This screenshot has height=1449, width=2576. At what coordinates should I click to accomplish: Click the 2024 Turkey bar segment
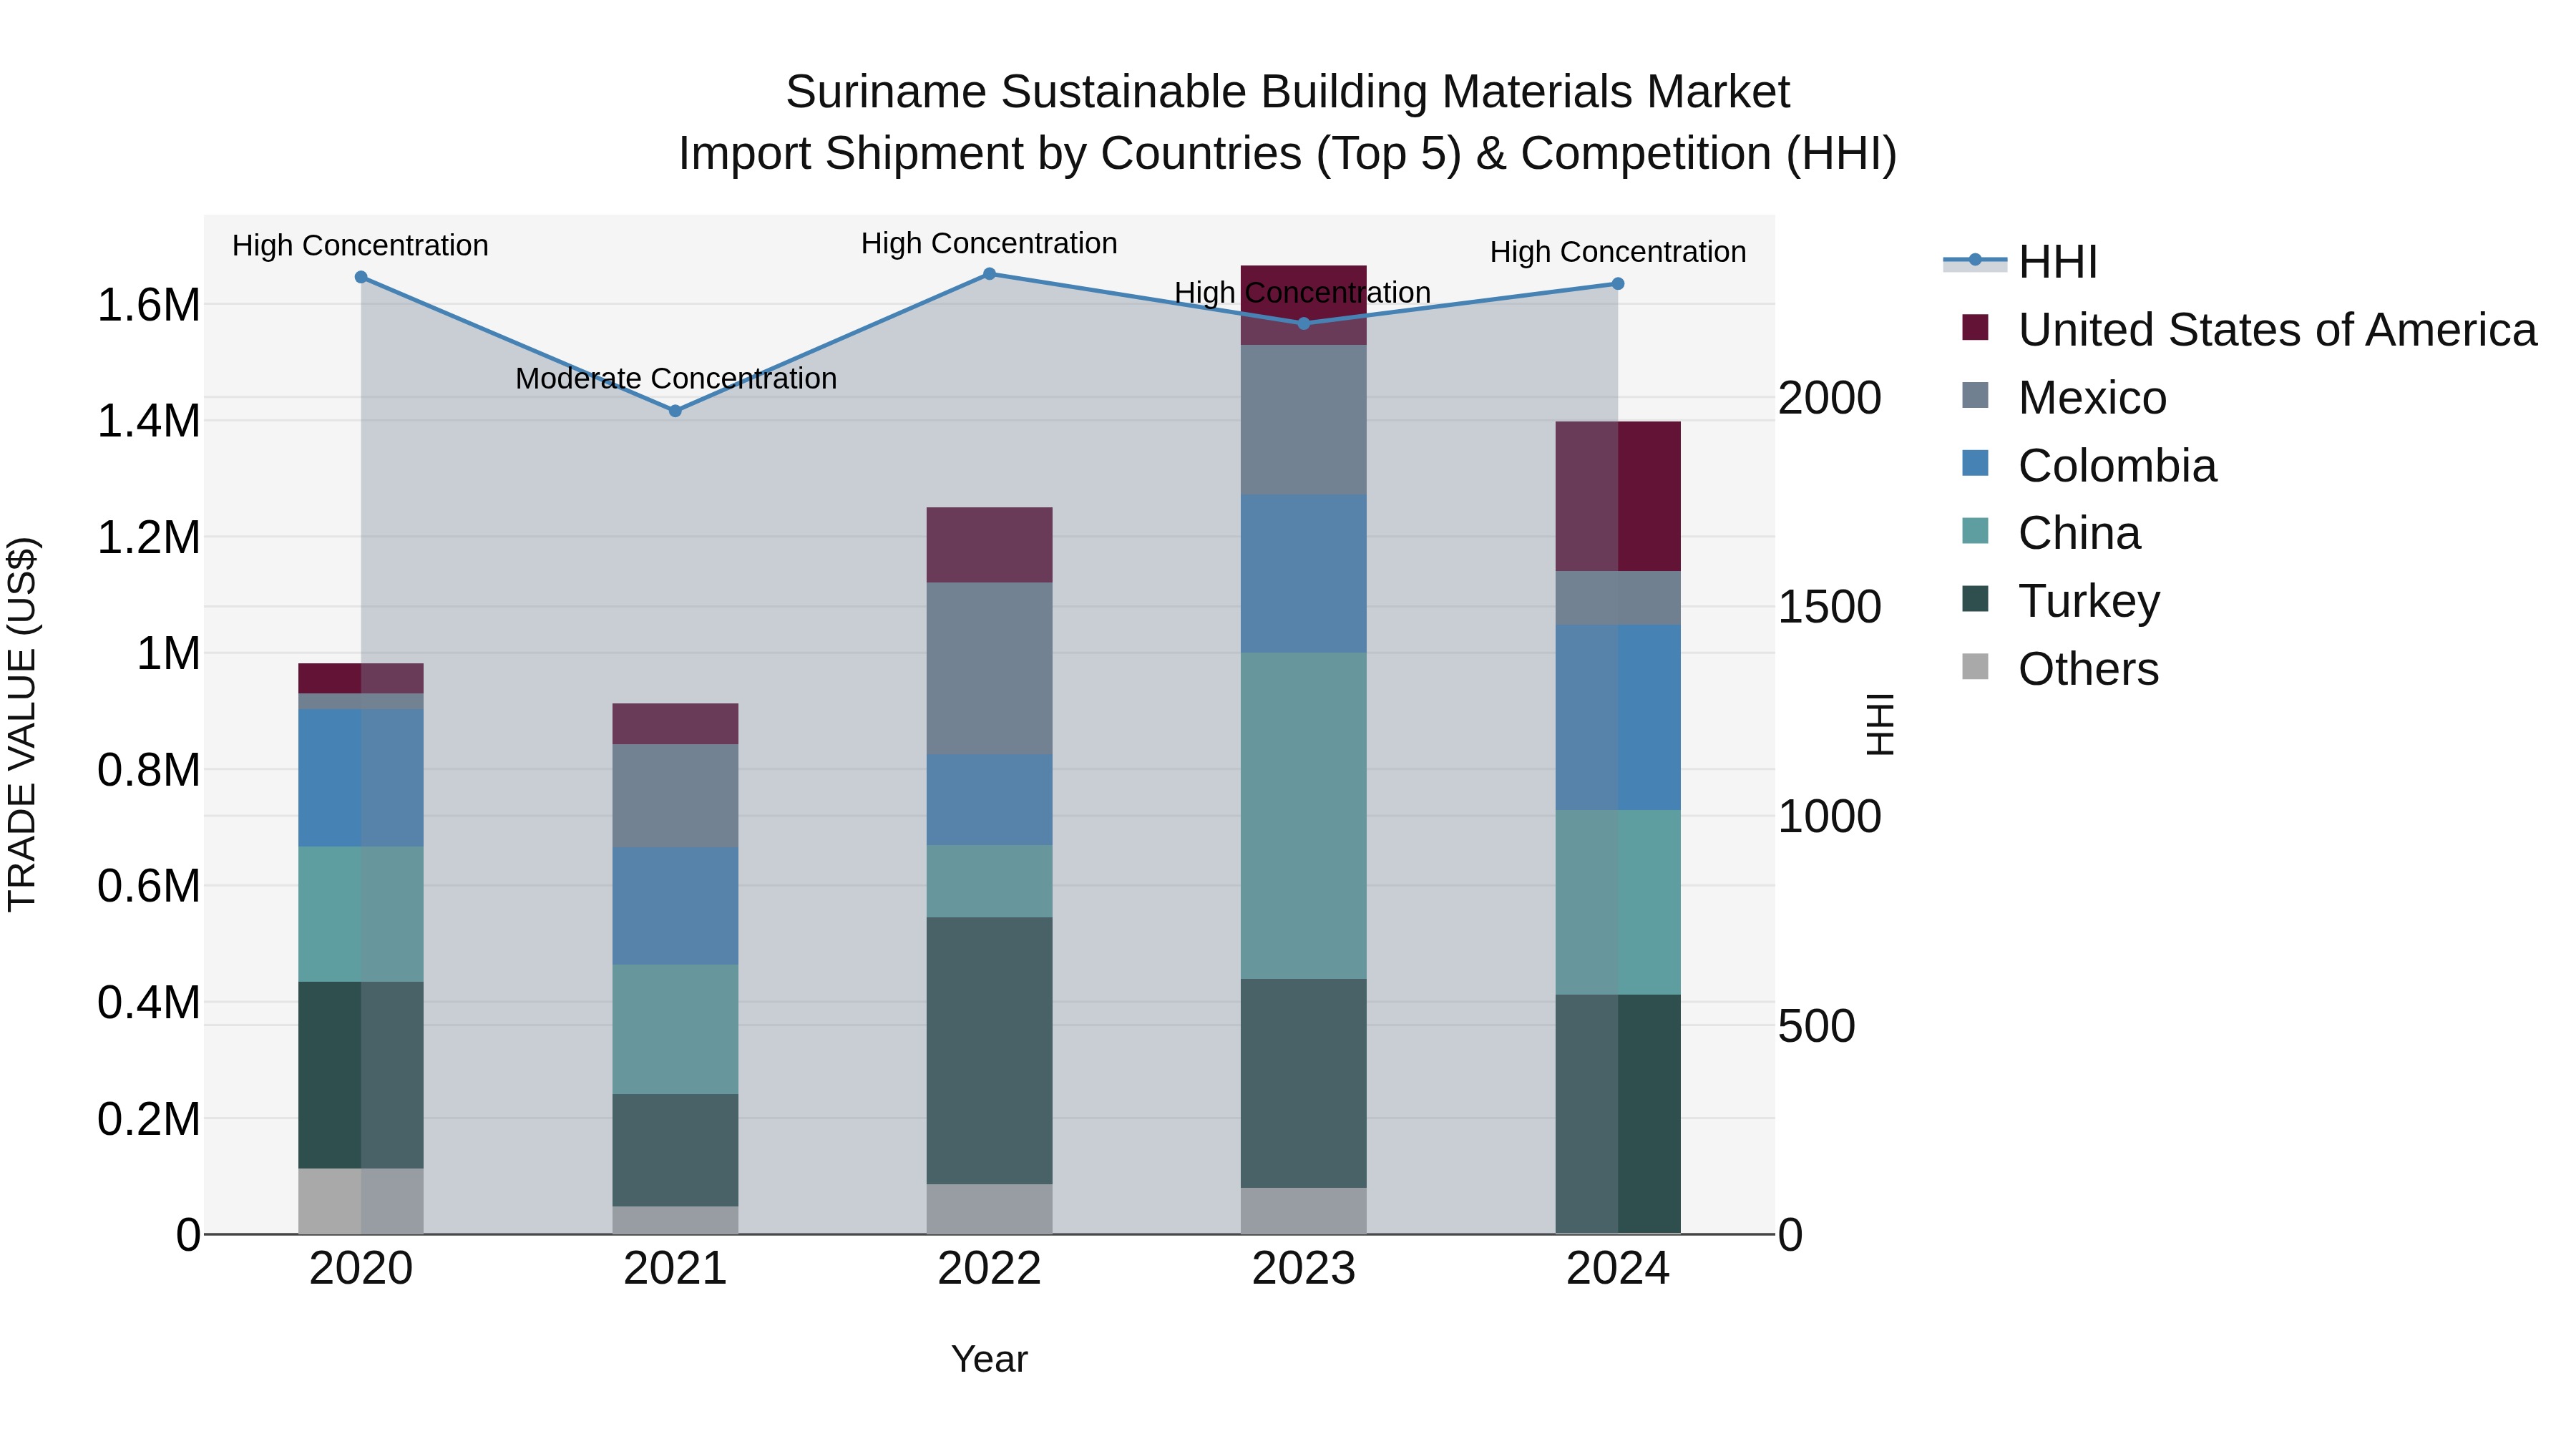click(1618, 1114)
